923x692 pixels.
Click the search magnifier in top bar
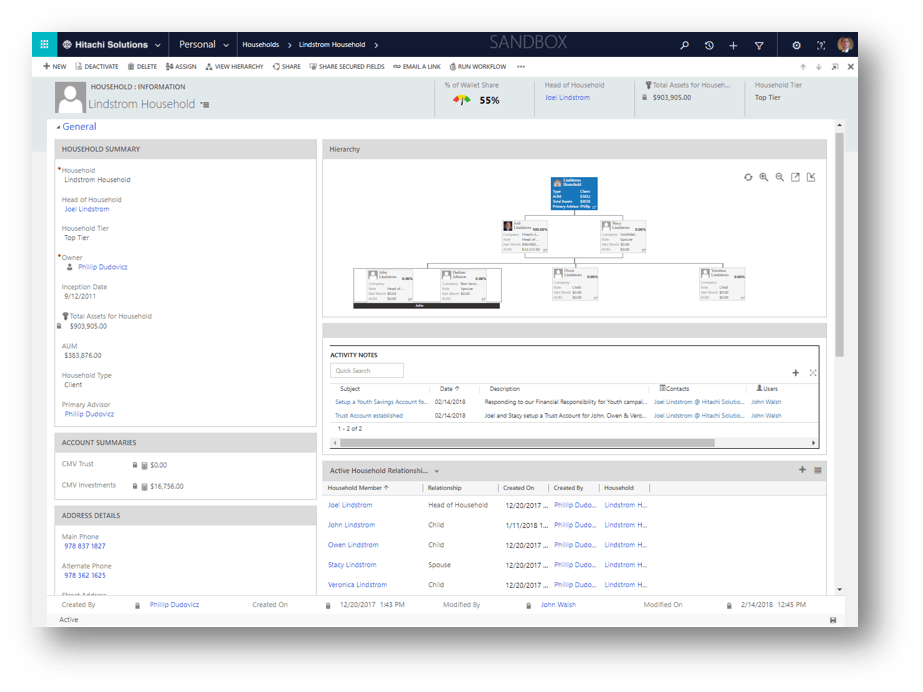click(x=684, y=45)
